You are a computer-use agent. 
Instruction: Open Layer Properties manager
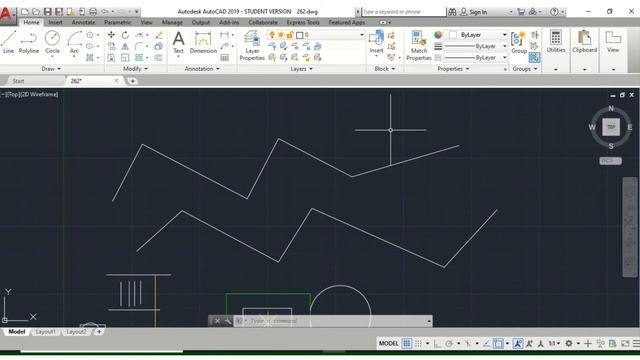(252, 46)
